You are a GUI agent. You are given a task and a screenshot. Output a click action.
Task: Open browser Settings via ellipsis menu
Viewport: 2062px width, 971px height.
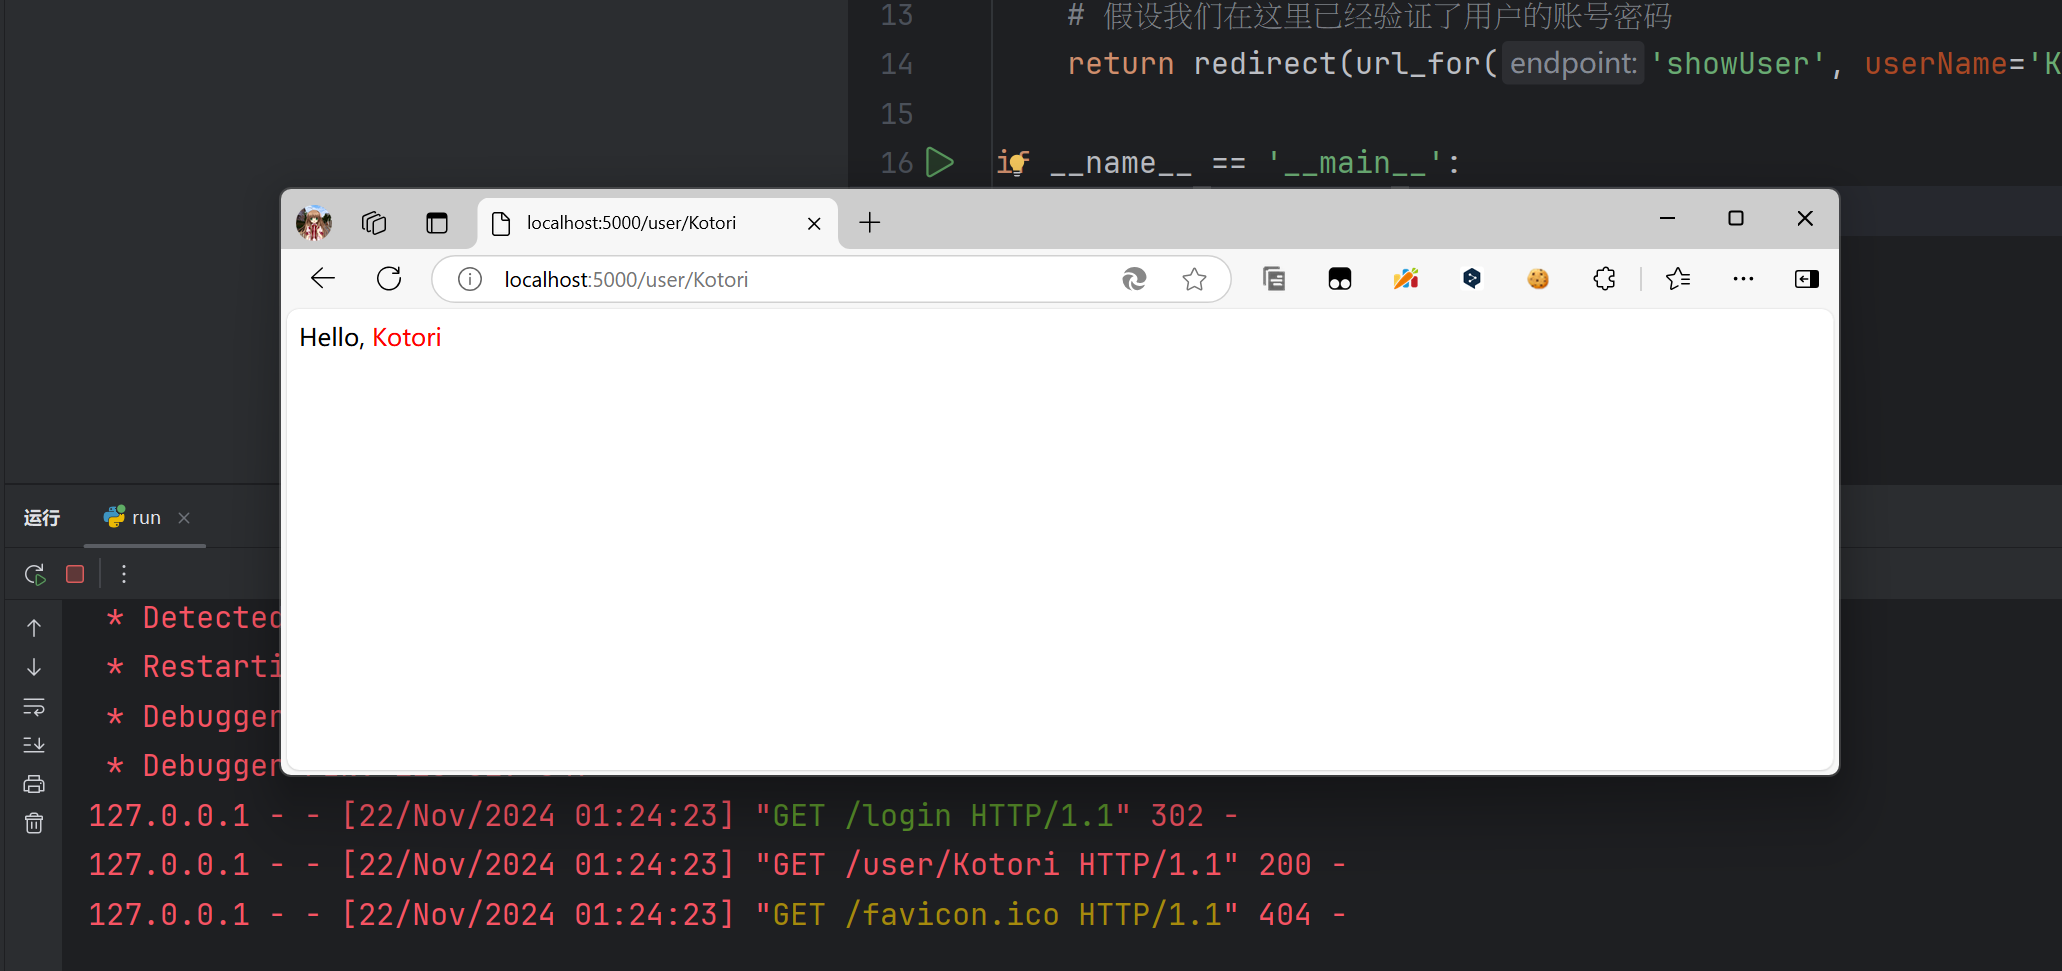(x=1743, y=278)
